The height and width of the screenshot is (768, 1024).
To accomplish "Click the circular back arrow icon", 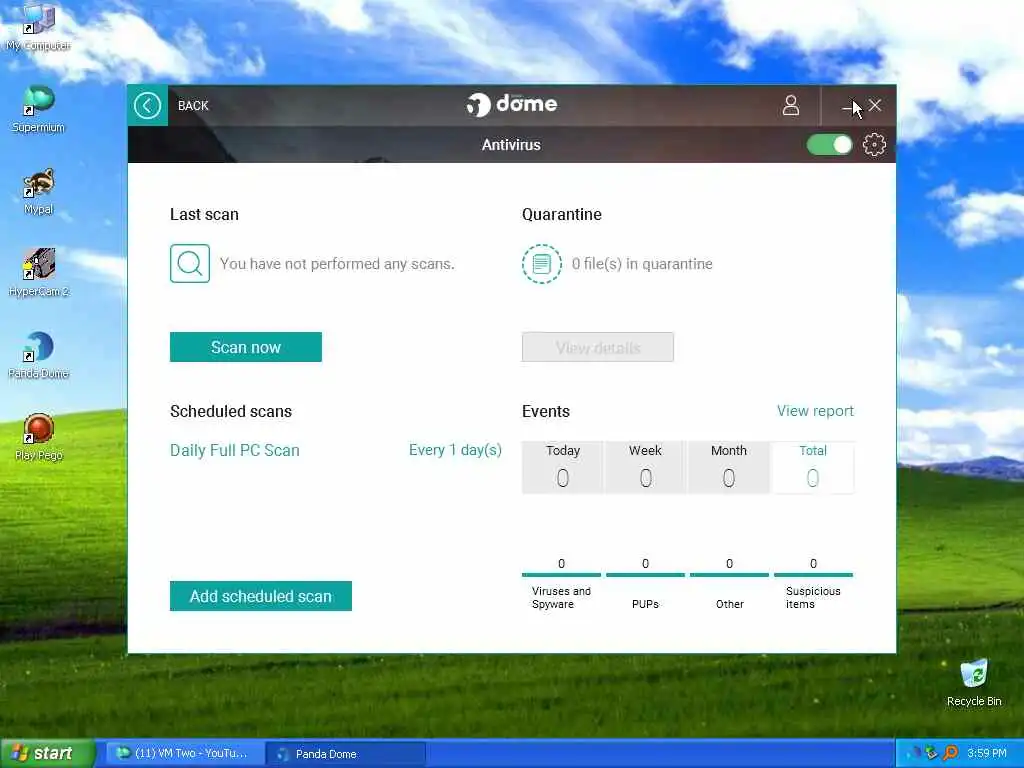I will point(148,105).
